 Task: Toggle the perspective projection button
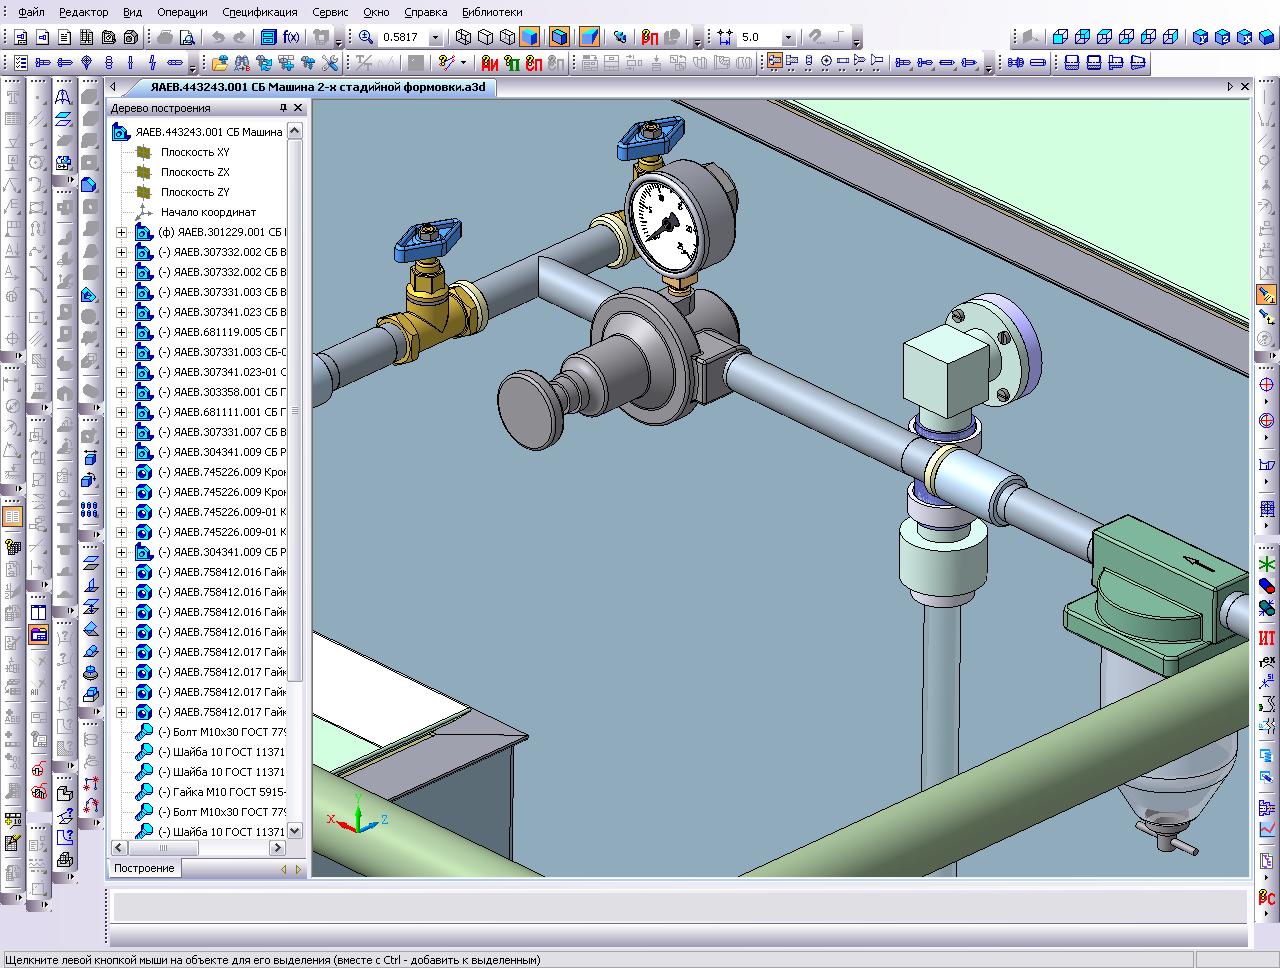click(x=589, y=38)
